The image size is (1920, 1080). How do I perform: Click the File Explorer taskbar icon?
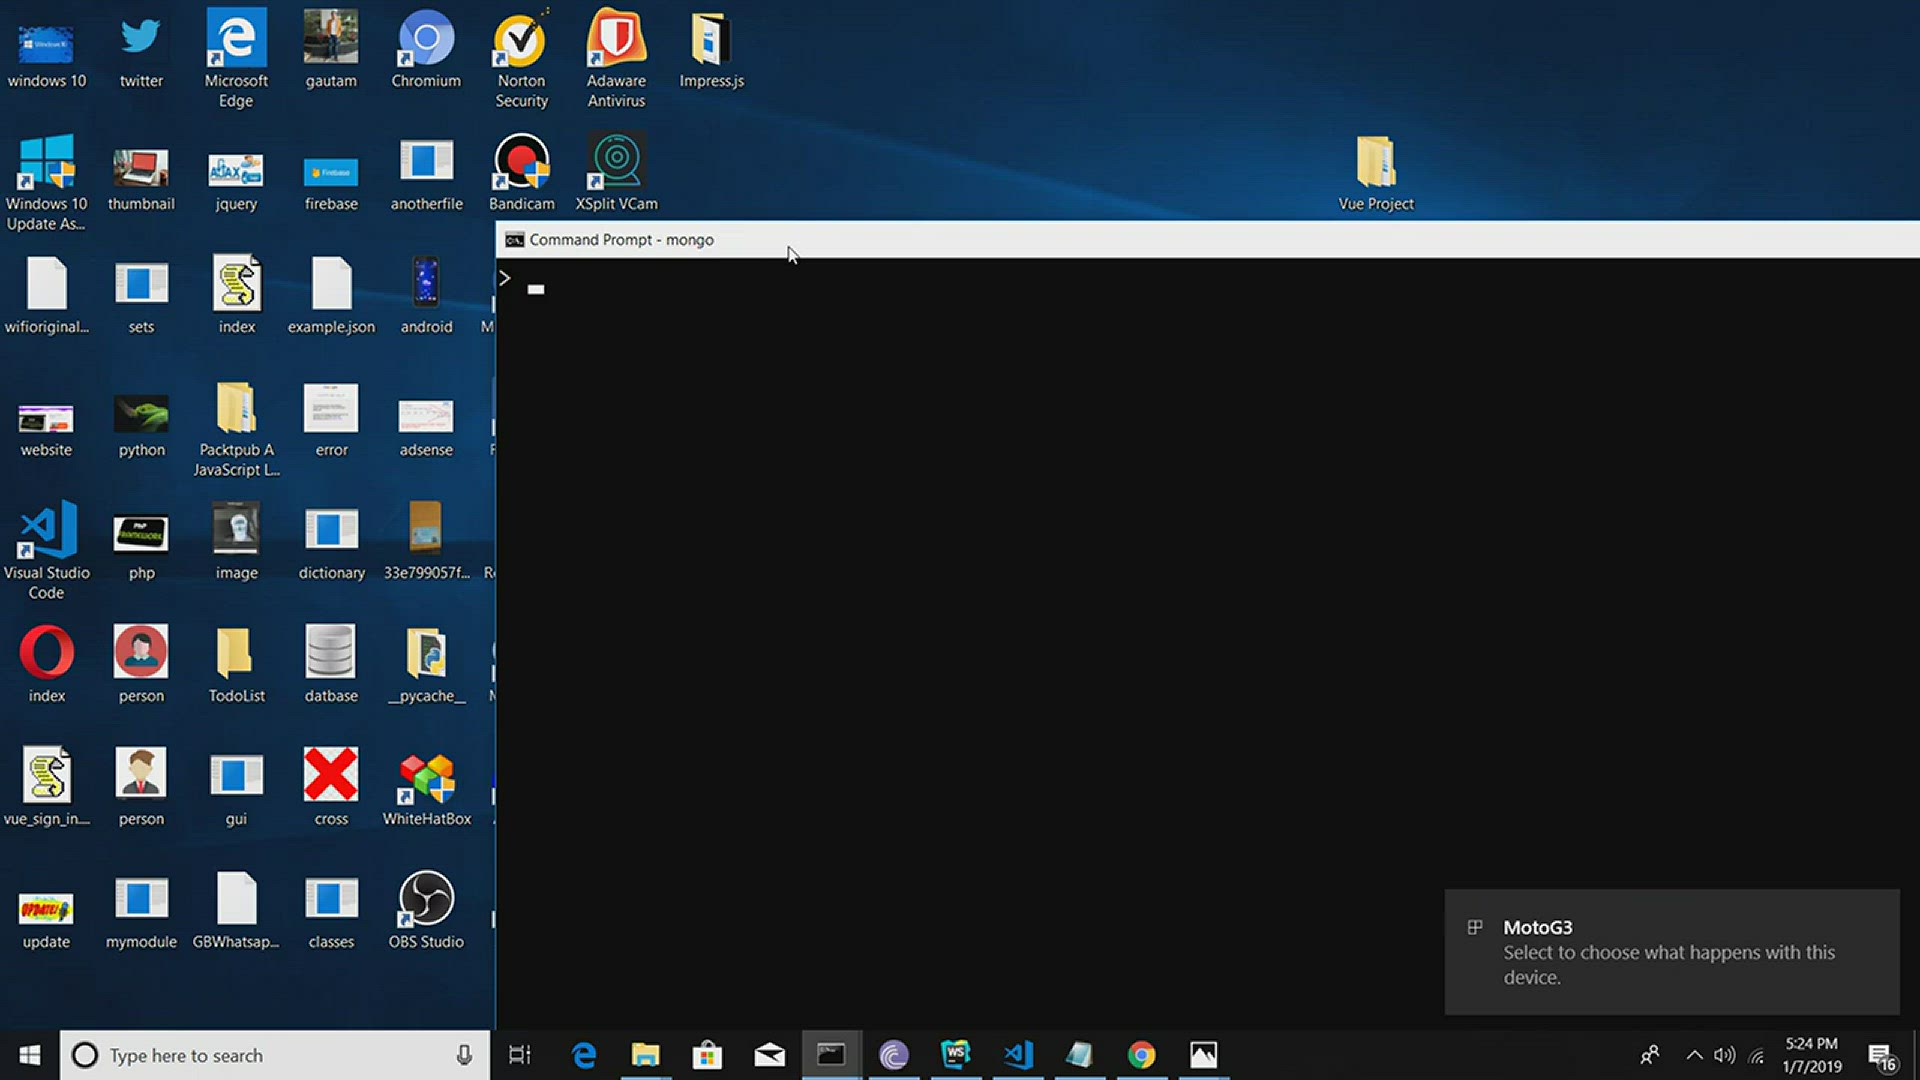(645, 1054)
